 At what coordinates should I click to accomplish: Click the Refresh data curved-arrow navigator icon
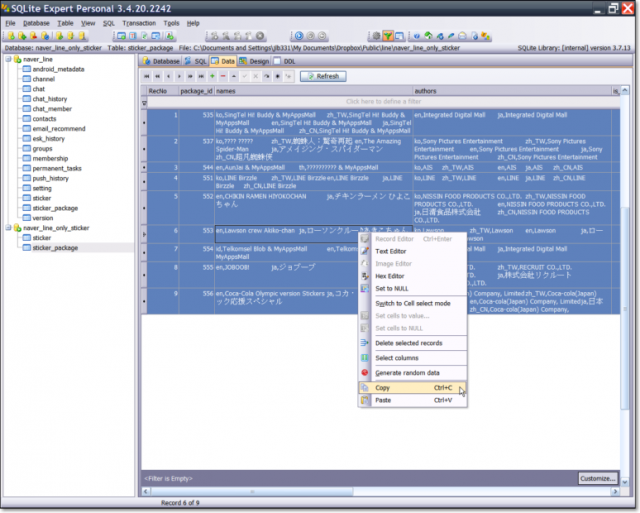pos(267,76)
